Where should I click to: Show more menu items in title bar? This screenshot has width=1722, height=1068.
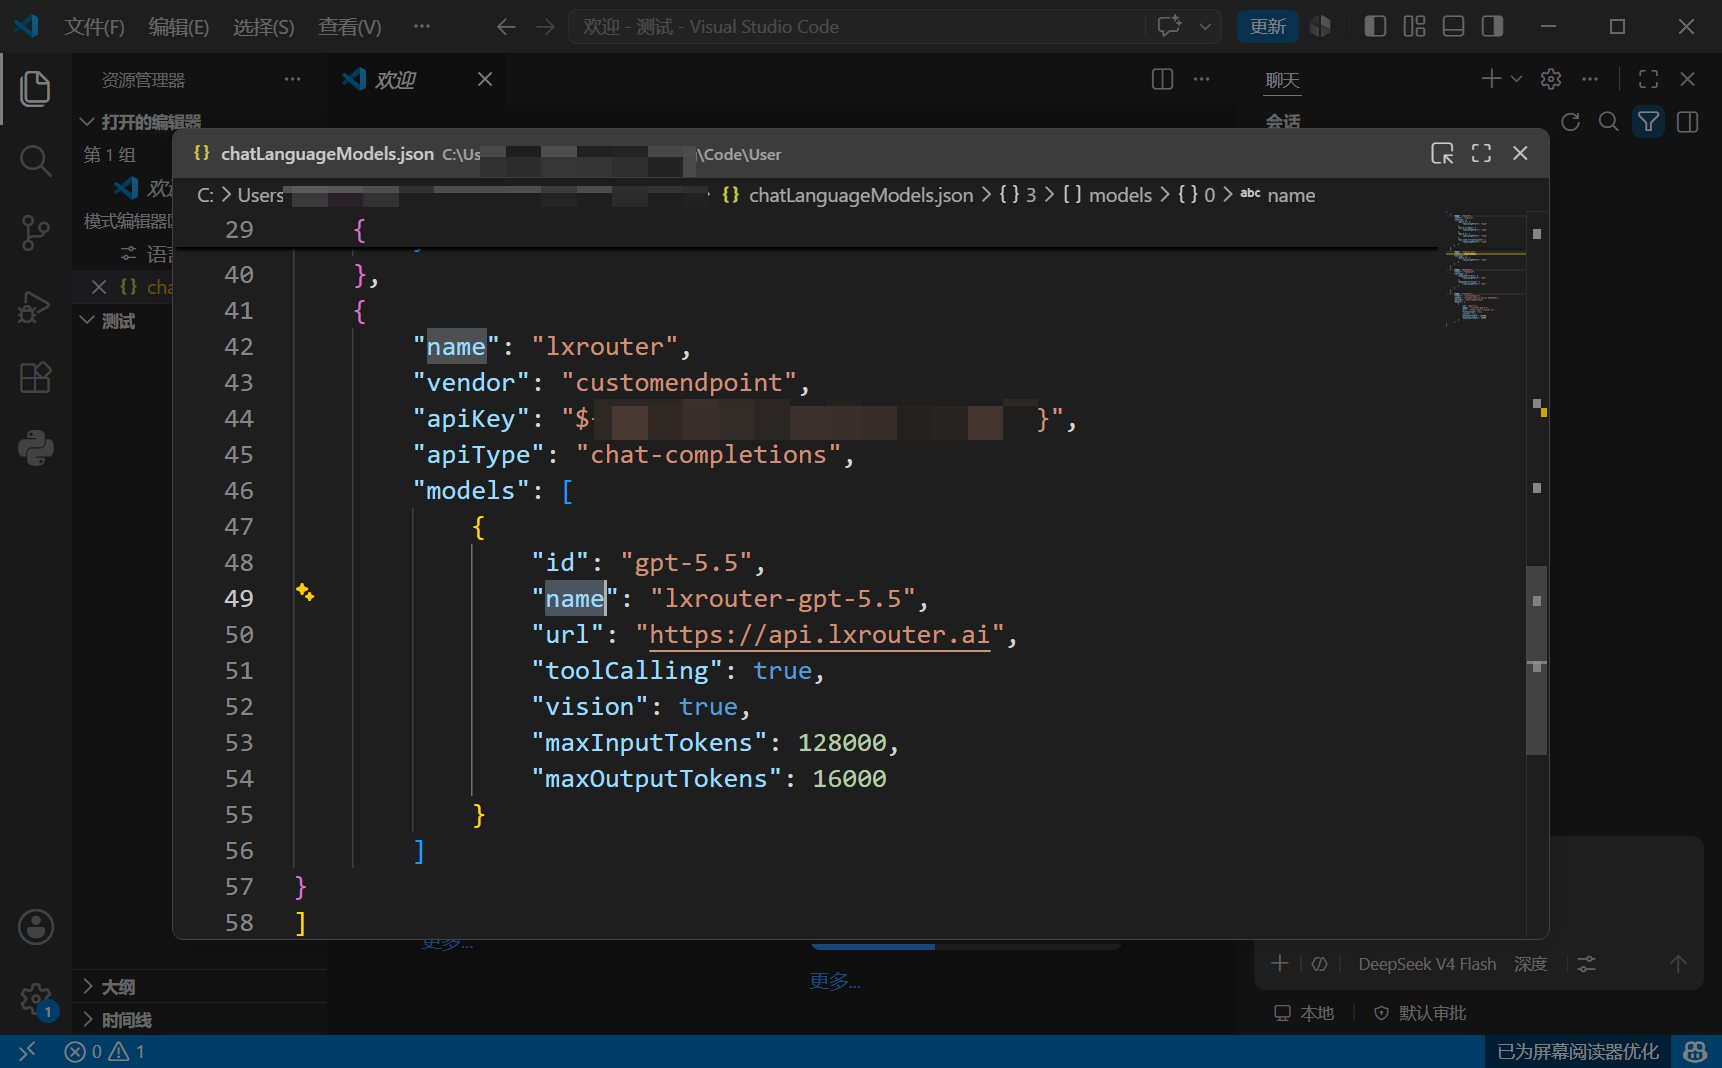click(422, 27)
